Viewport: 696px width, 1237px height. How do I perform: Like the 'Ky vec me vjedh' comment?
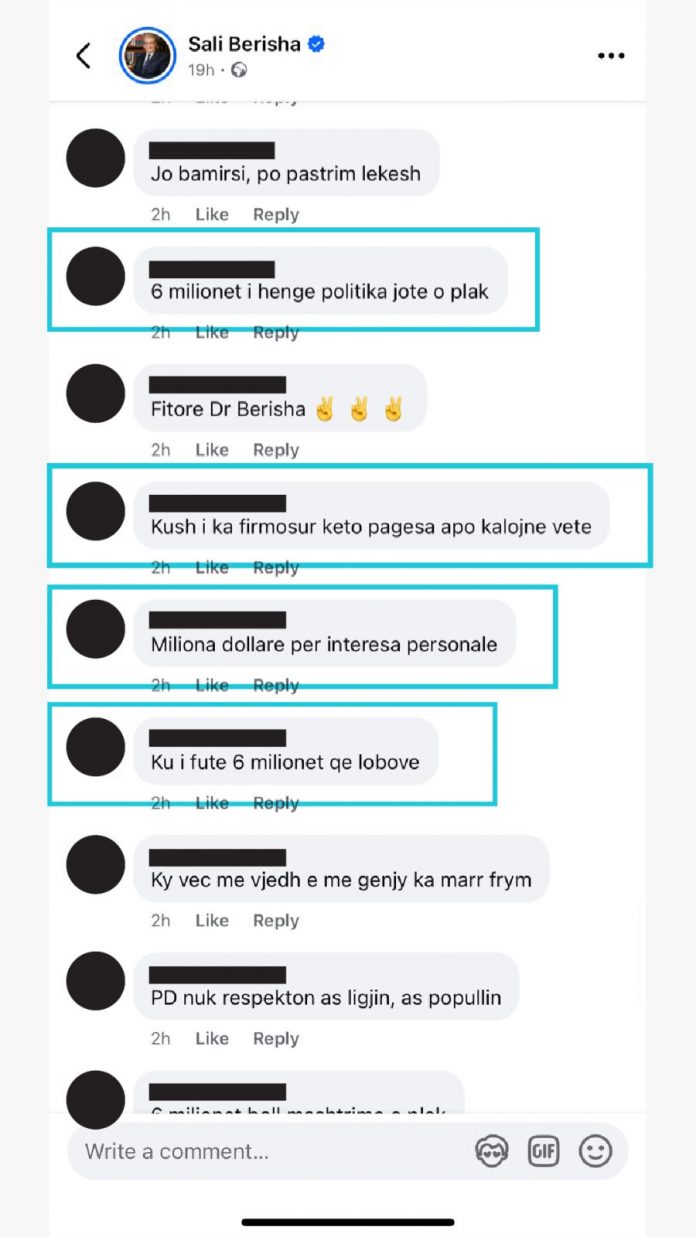pos(211,921)
